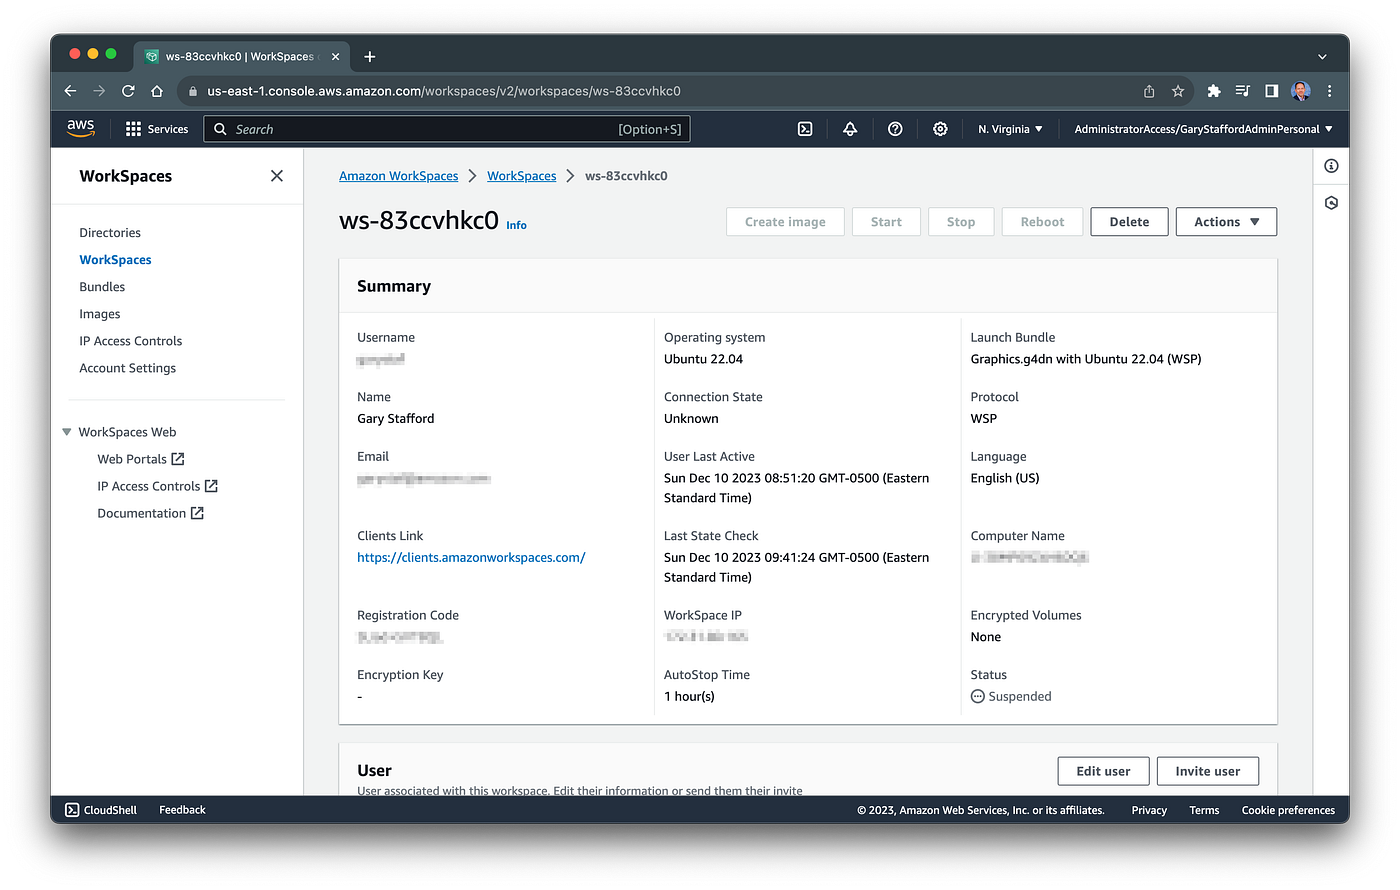1400x890 pixels.
Task: Click the Graphics.g4dn launch bundle value
Action: coord(1086,359)
